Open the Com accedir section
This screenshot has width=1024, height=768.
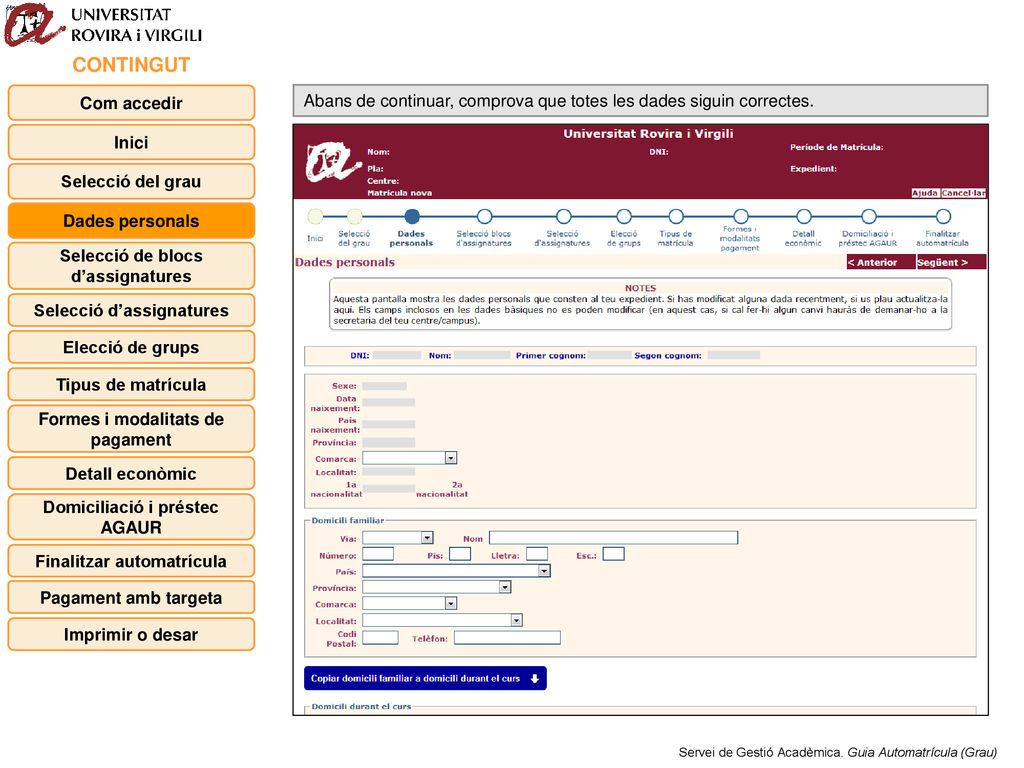tap(131, 103)
